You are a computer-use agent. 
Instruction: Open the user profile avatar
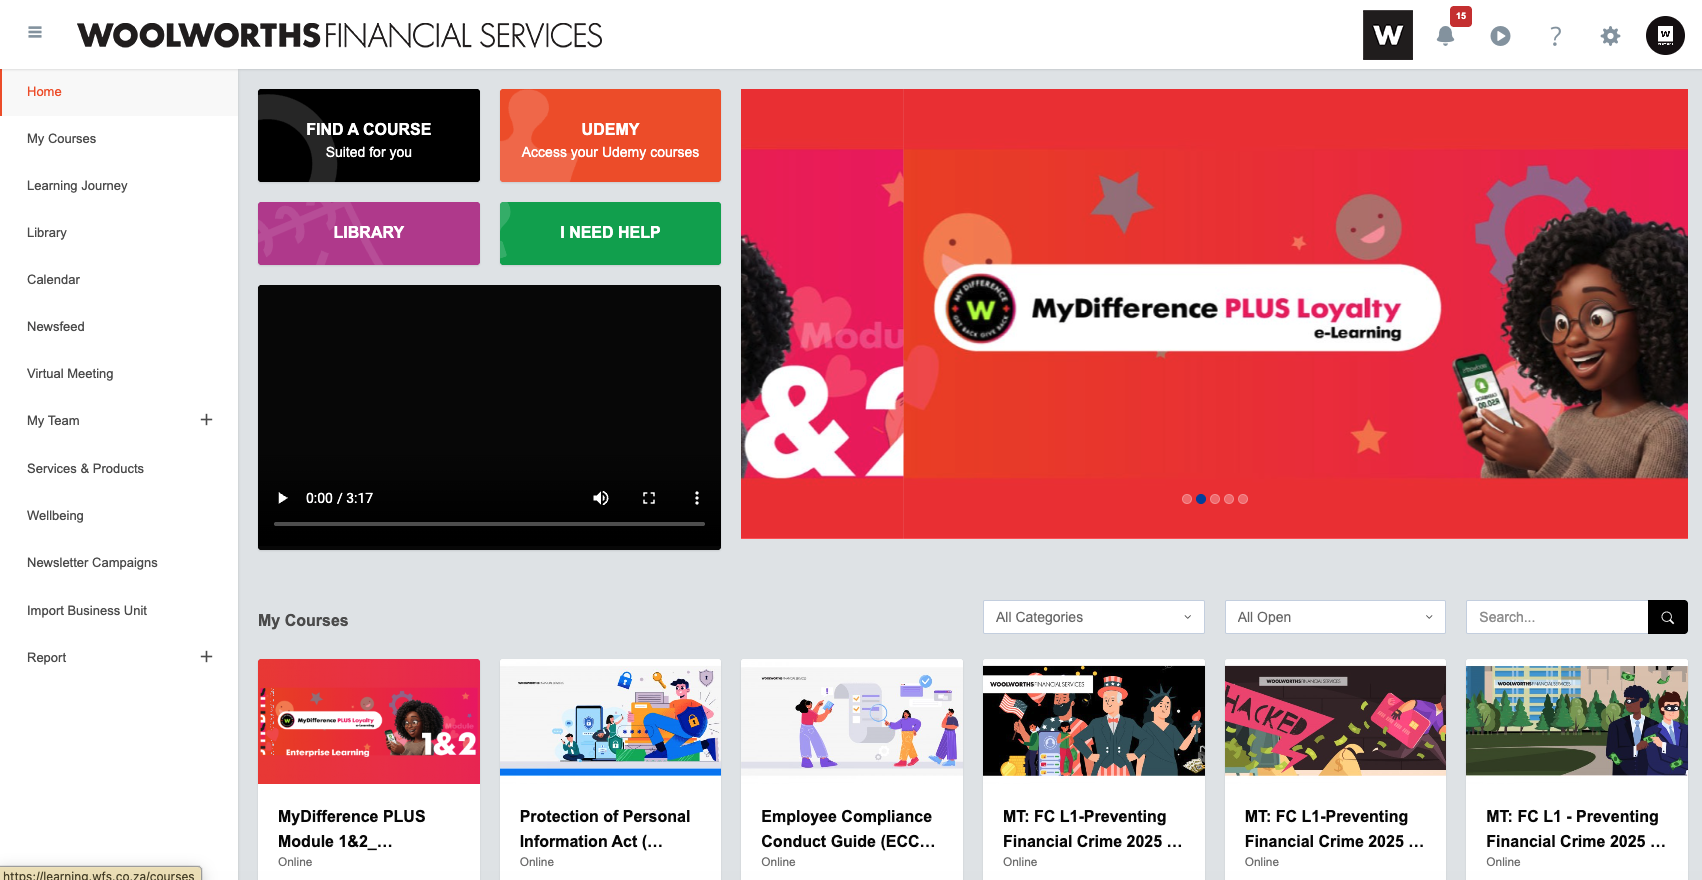pos(1665,35)
